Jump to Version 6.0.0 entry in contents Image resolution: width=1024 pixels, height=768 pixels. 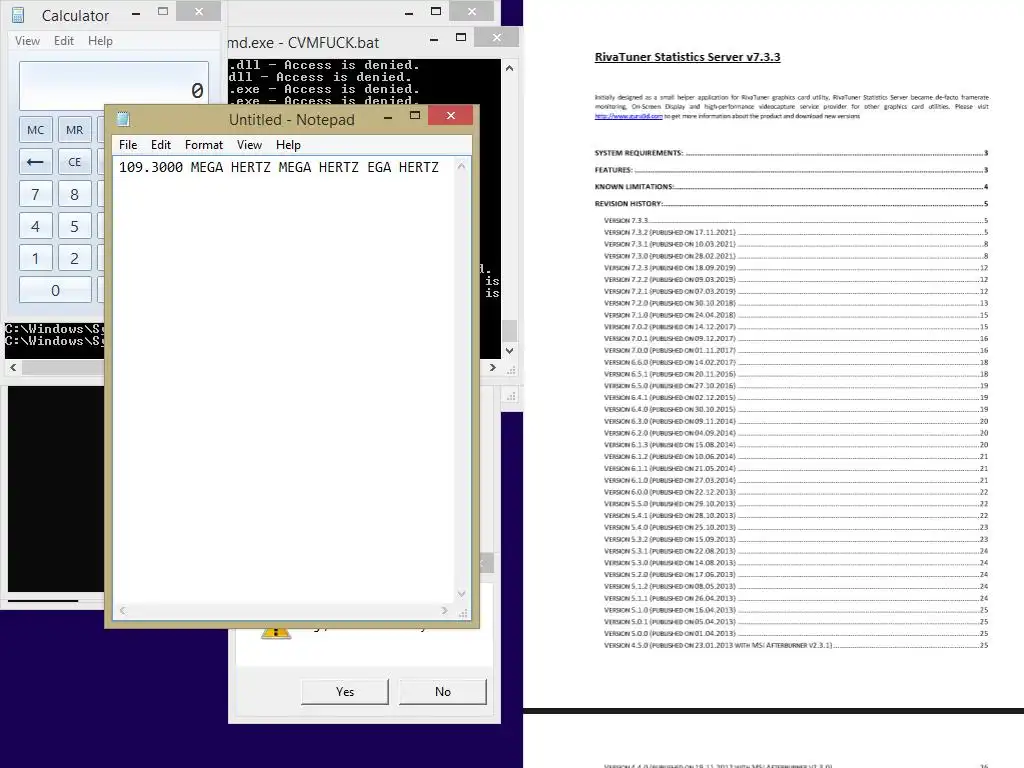pyautogui.click(x=796, y=492)
